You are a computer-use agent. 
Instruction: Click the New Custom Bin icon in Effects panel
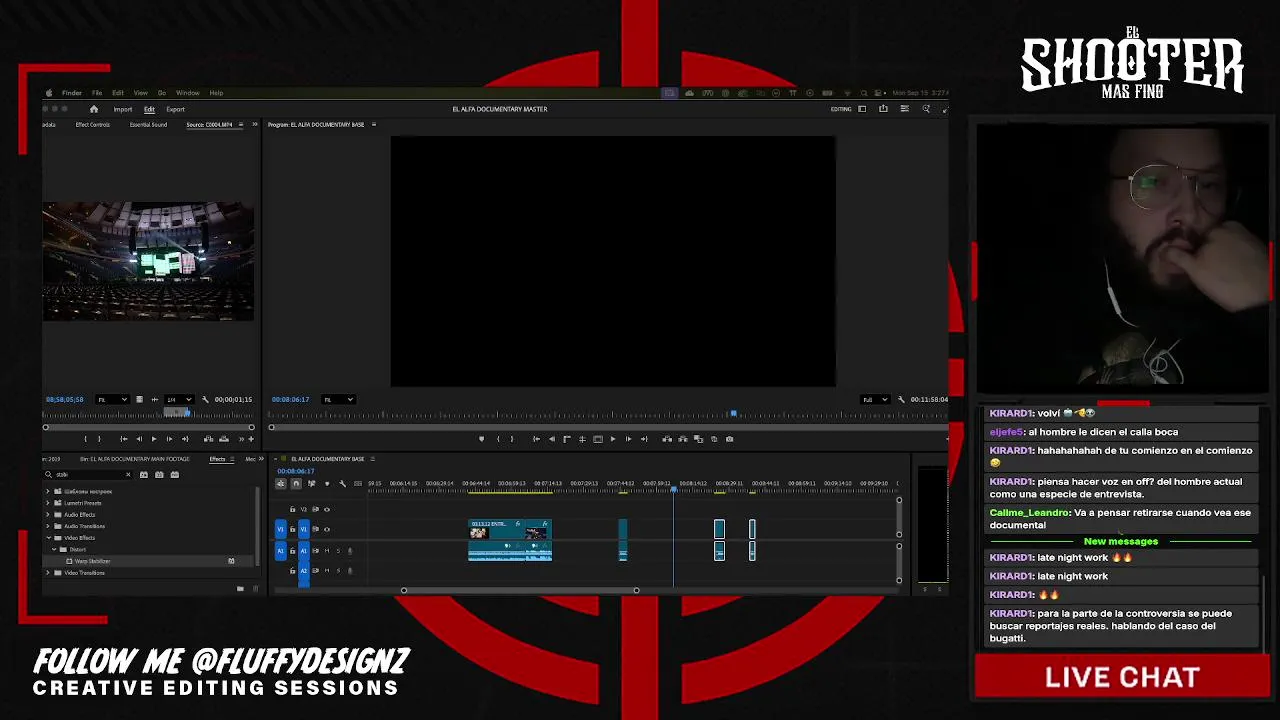tap(240, 588)
